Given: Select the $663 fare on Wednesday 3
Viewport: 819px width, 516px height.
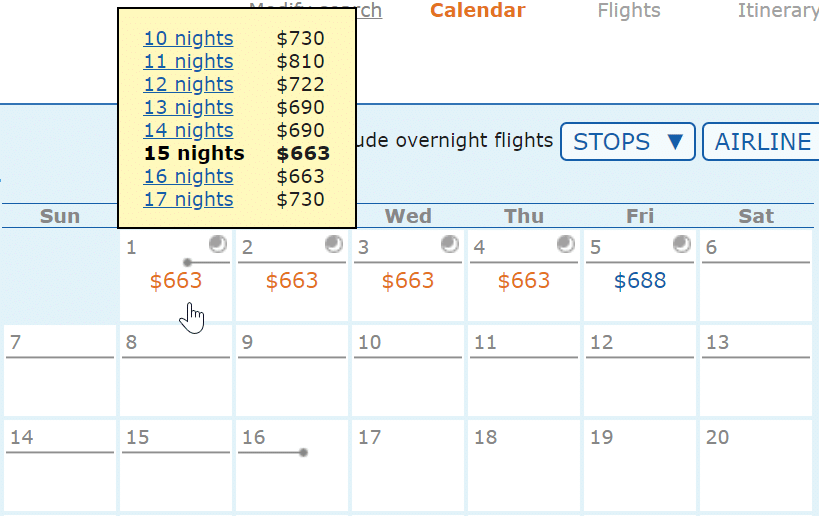Looking at the screenshot, I should click(x=408, y=281).
